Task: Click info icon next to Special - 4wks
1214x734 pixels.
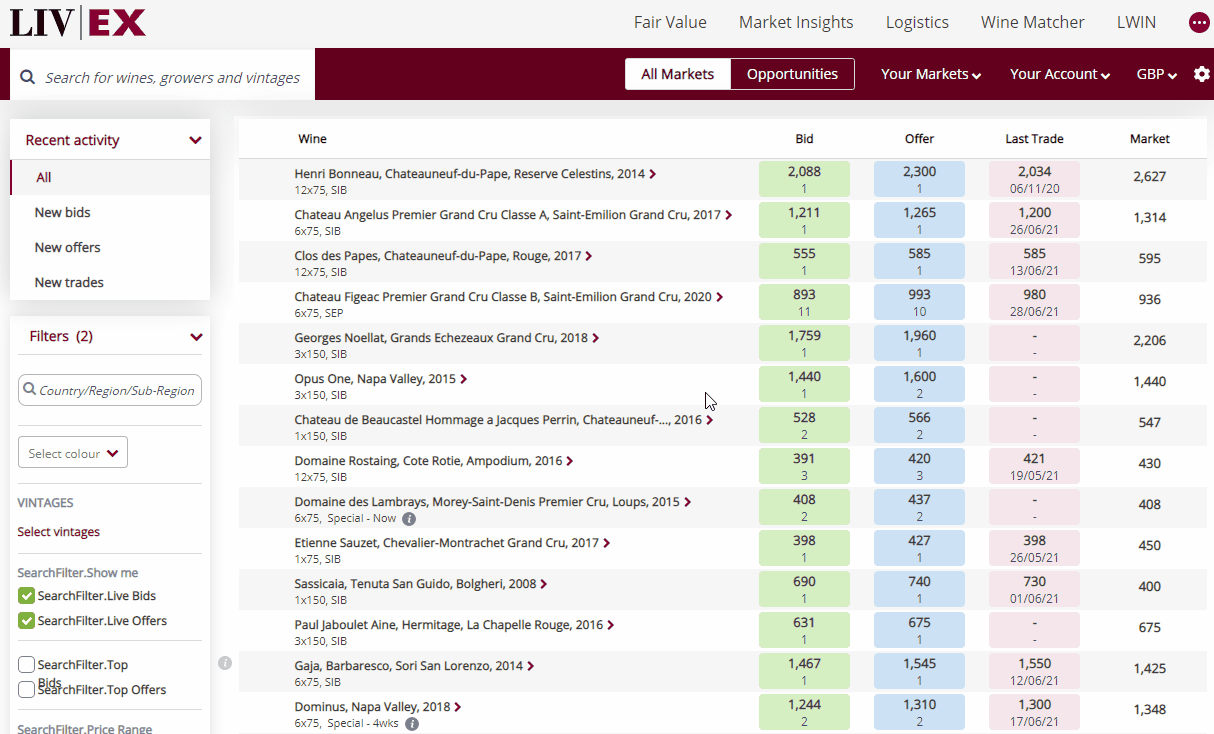Action: click(x=412, y=724)
